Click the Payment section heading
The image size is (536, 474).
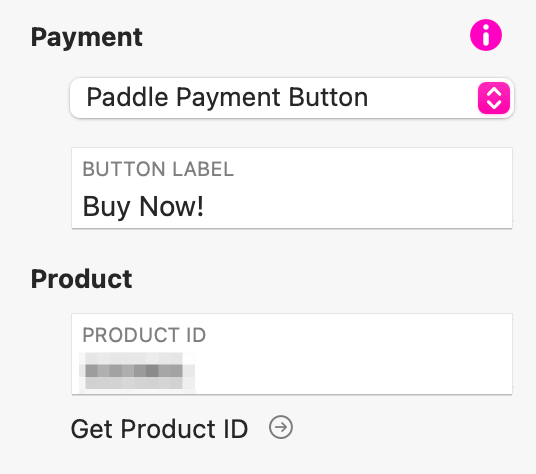click(x=87, y=38)
